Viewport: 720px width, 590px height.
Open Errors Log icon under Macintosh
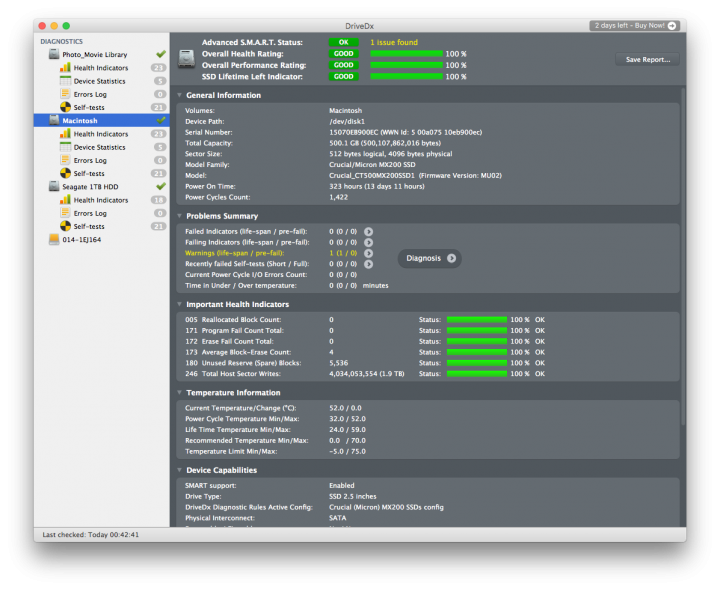click(65, 160)
